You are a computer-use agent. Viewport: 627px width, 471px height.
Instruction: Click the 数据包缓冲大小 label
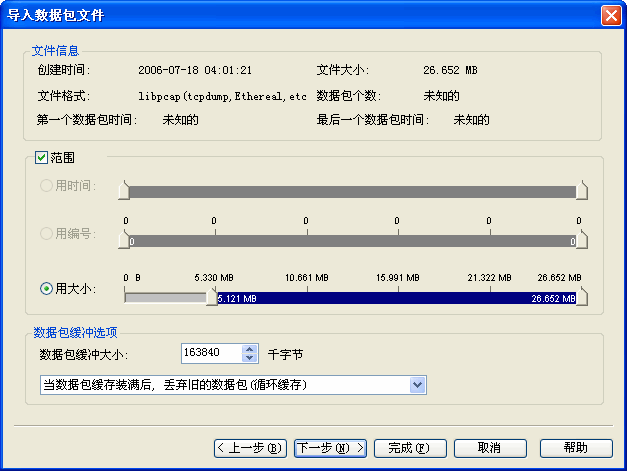(x=84, y=355)
